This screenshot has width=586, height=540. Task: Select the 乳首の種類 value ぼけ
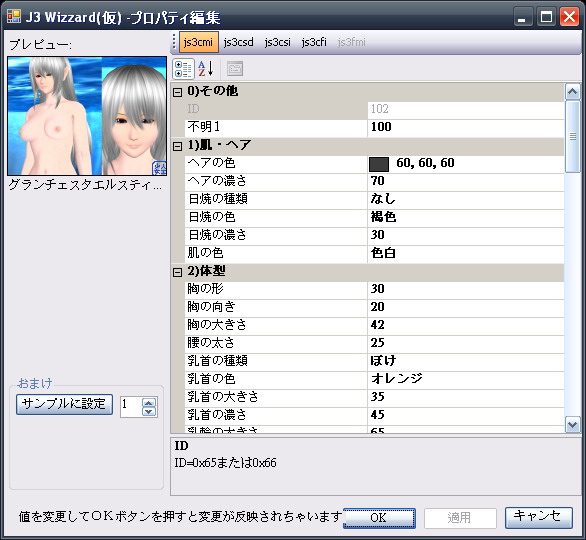pos(466,361)
